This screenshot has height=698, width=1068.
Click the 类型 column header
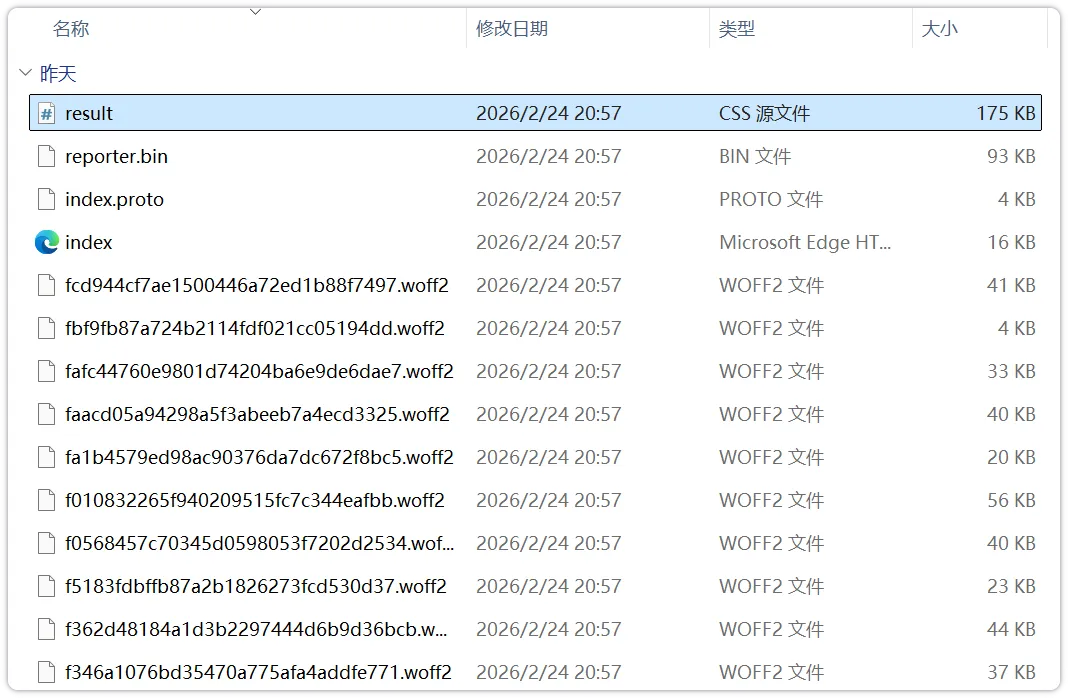pos(737,29)
